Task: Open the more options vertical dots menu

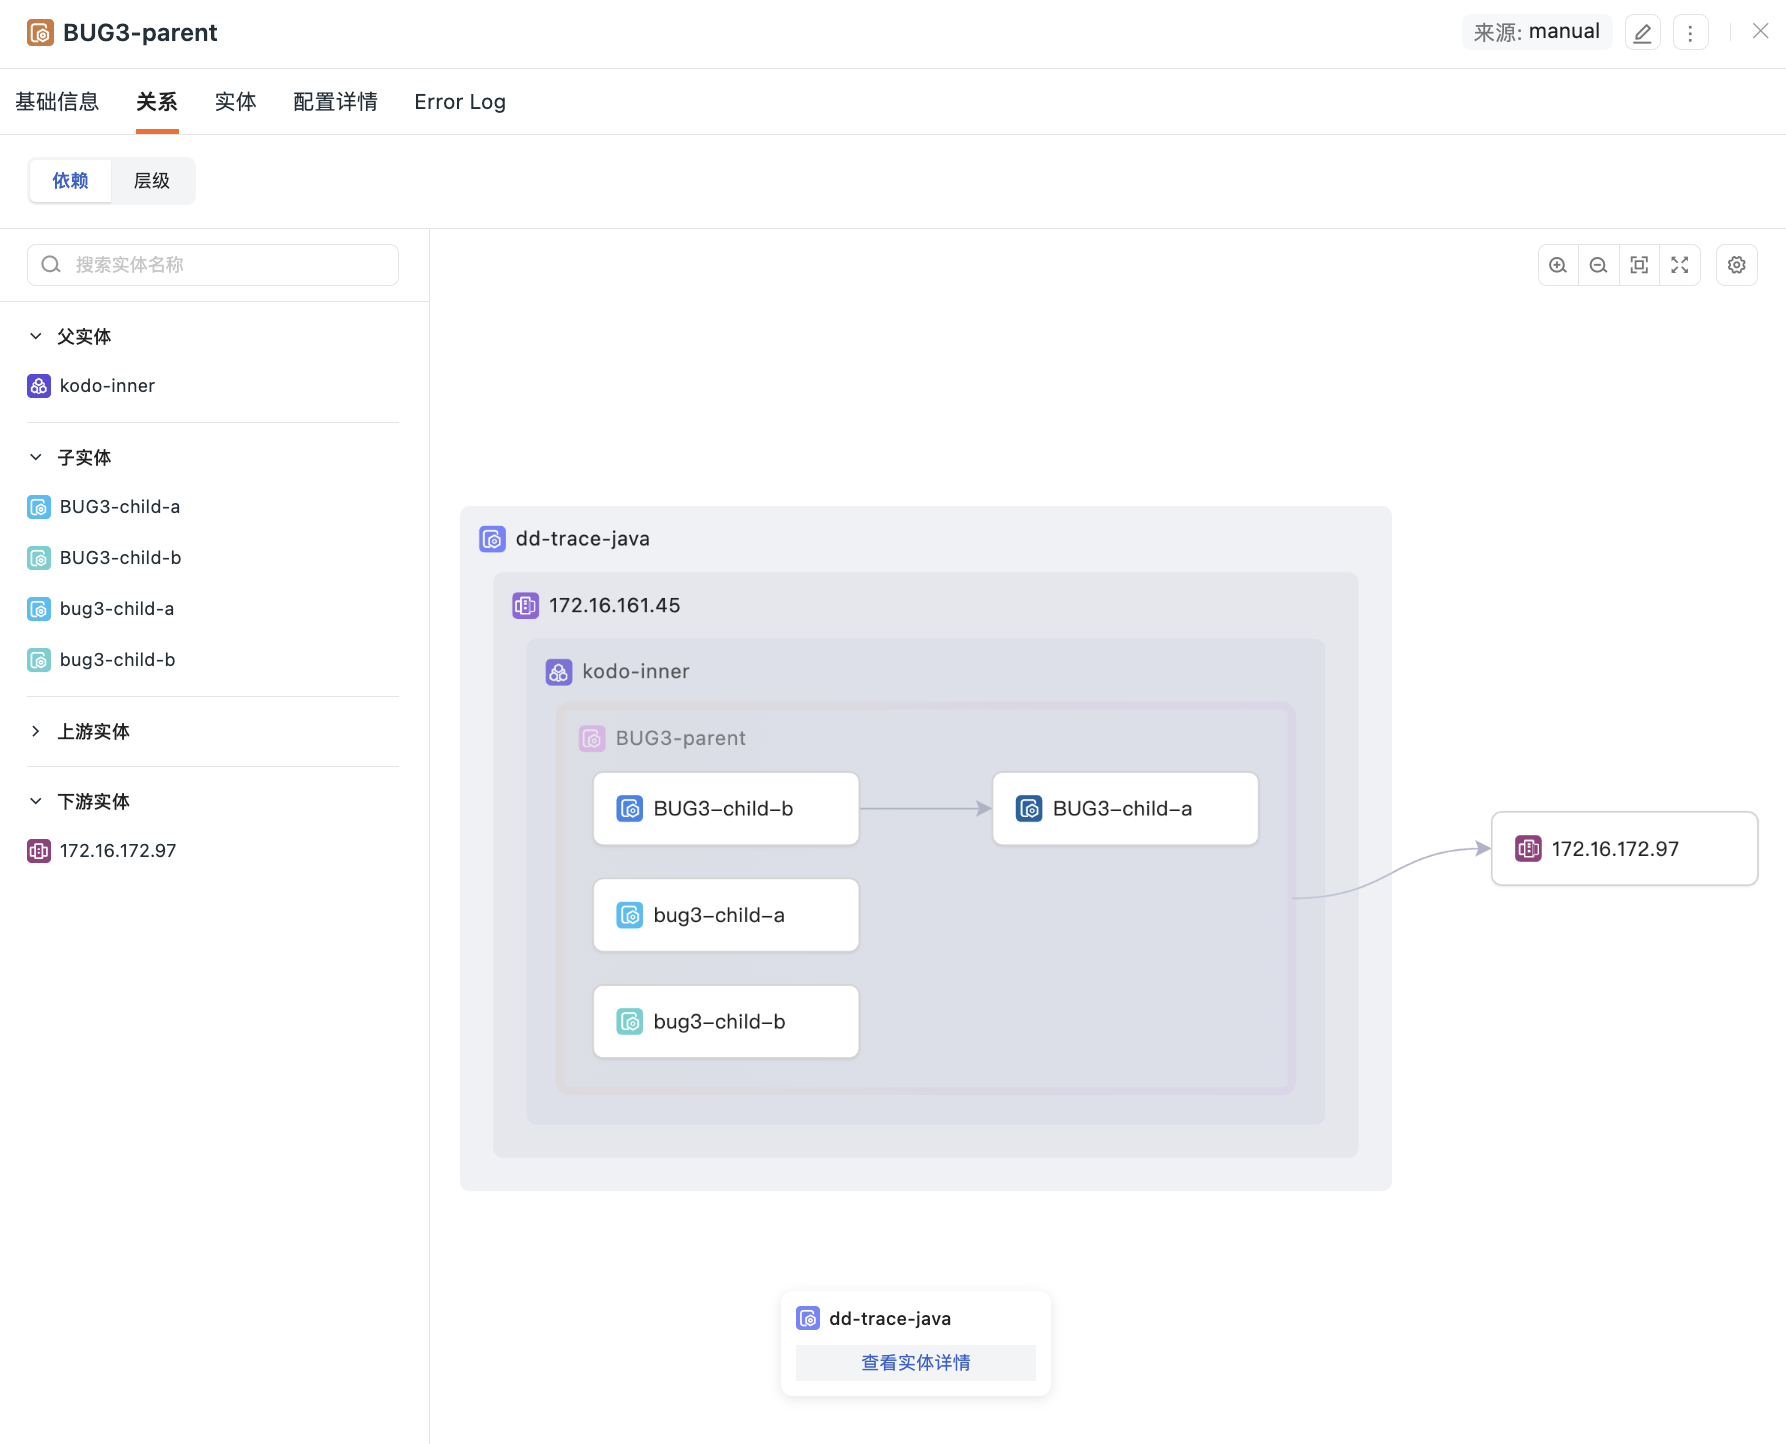Action: click(1690, 33)
